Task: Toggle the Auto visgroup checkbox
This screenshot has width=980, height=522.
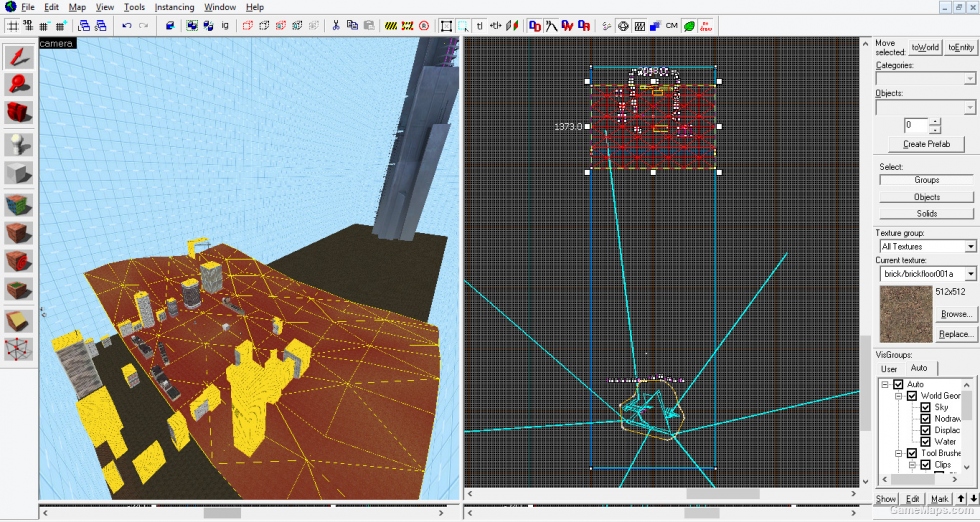Action: coord(898,384)
